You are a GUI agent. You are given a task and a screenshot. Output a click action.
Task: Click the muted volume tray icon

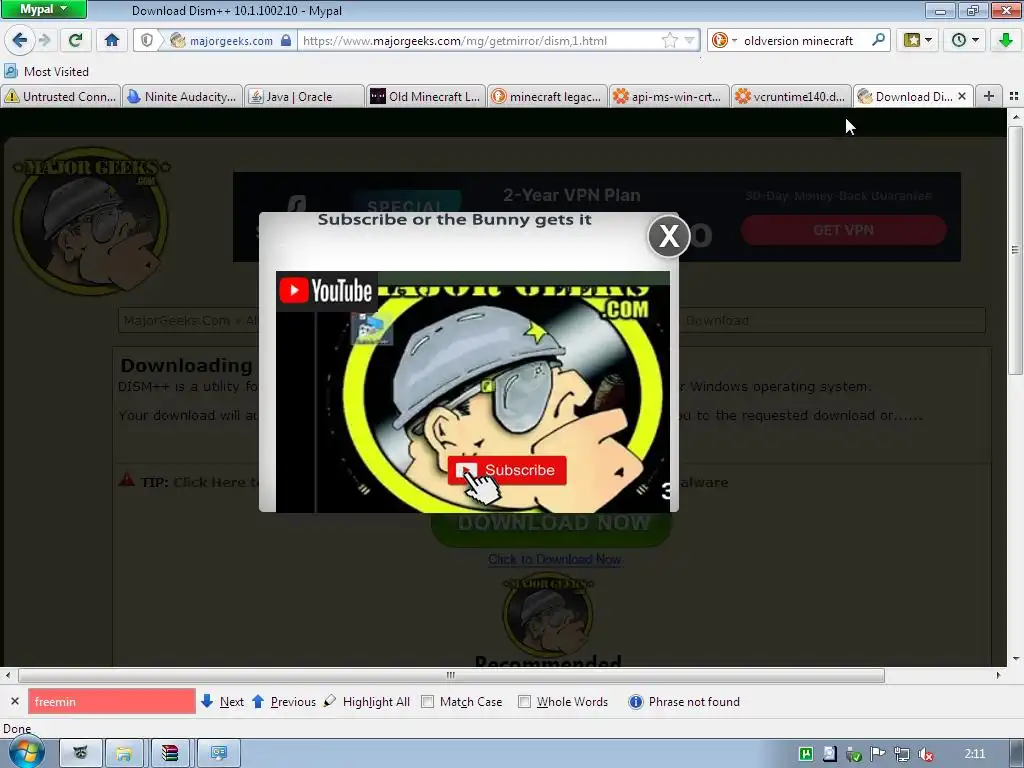(926, 754)
